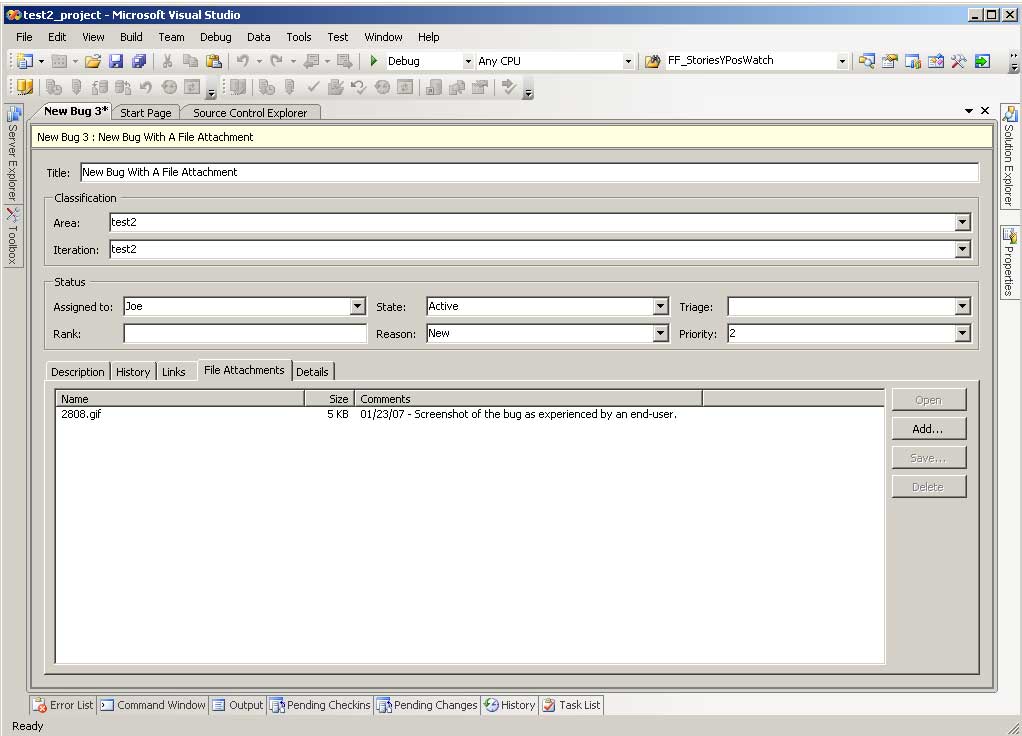Switch to the Links tab

pyautogui.click(x=173, y=372)
